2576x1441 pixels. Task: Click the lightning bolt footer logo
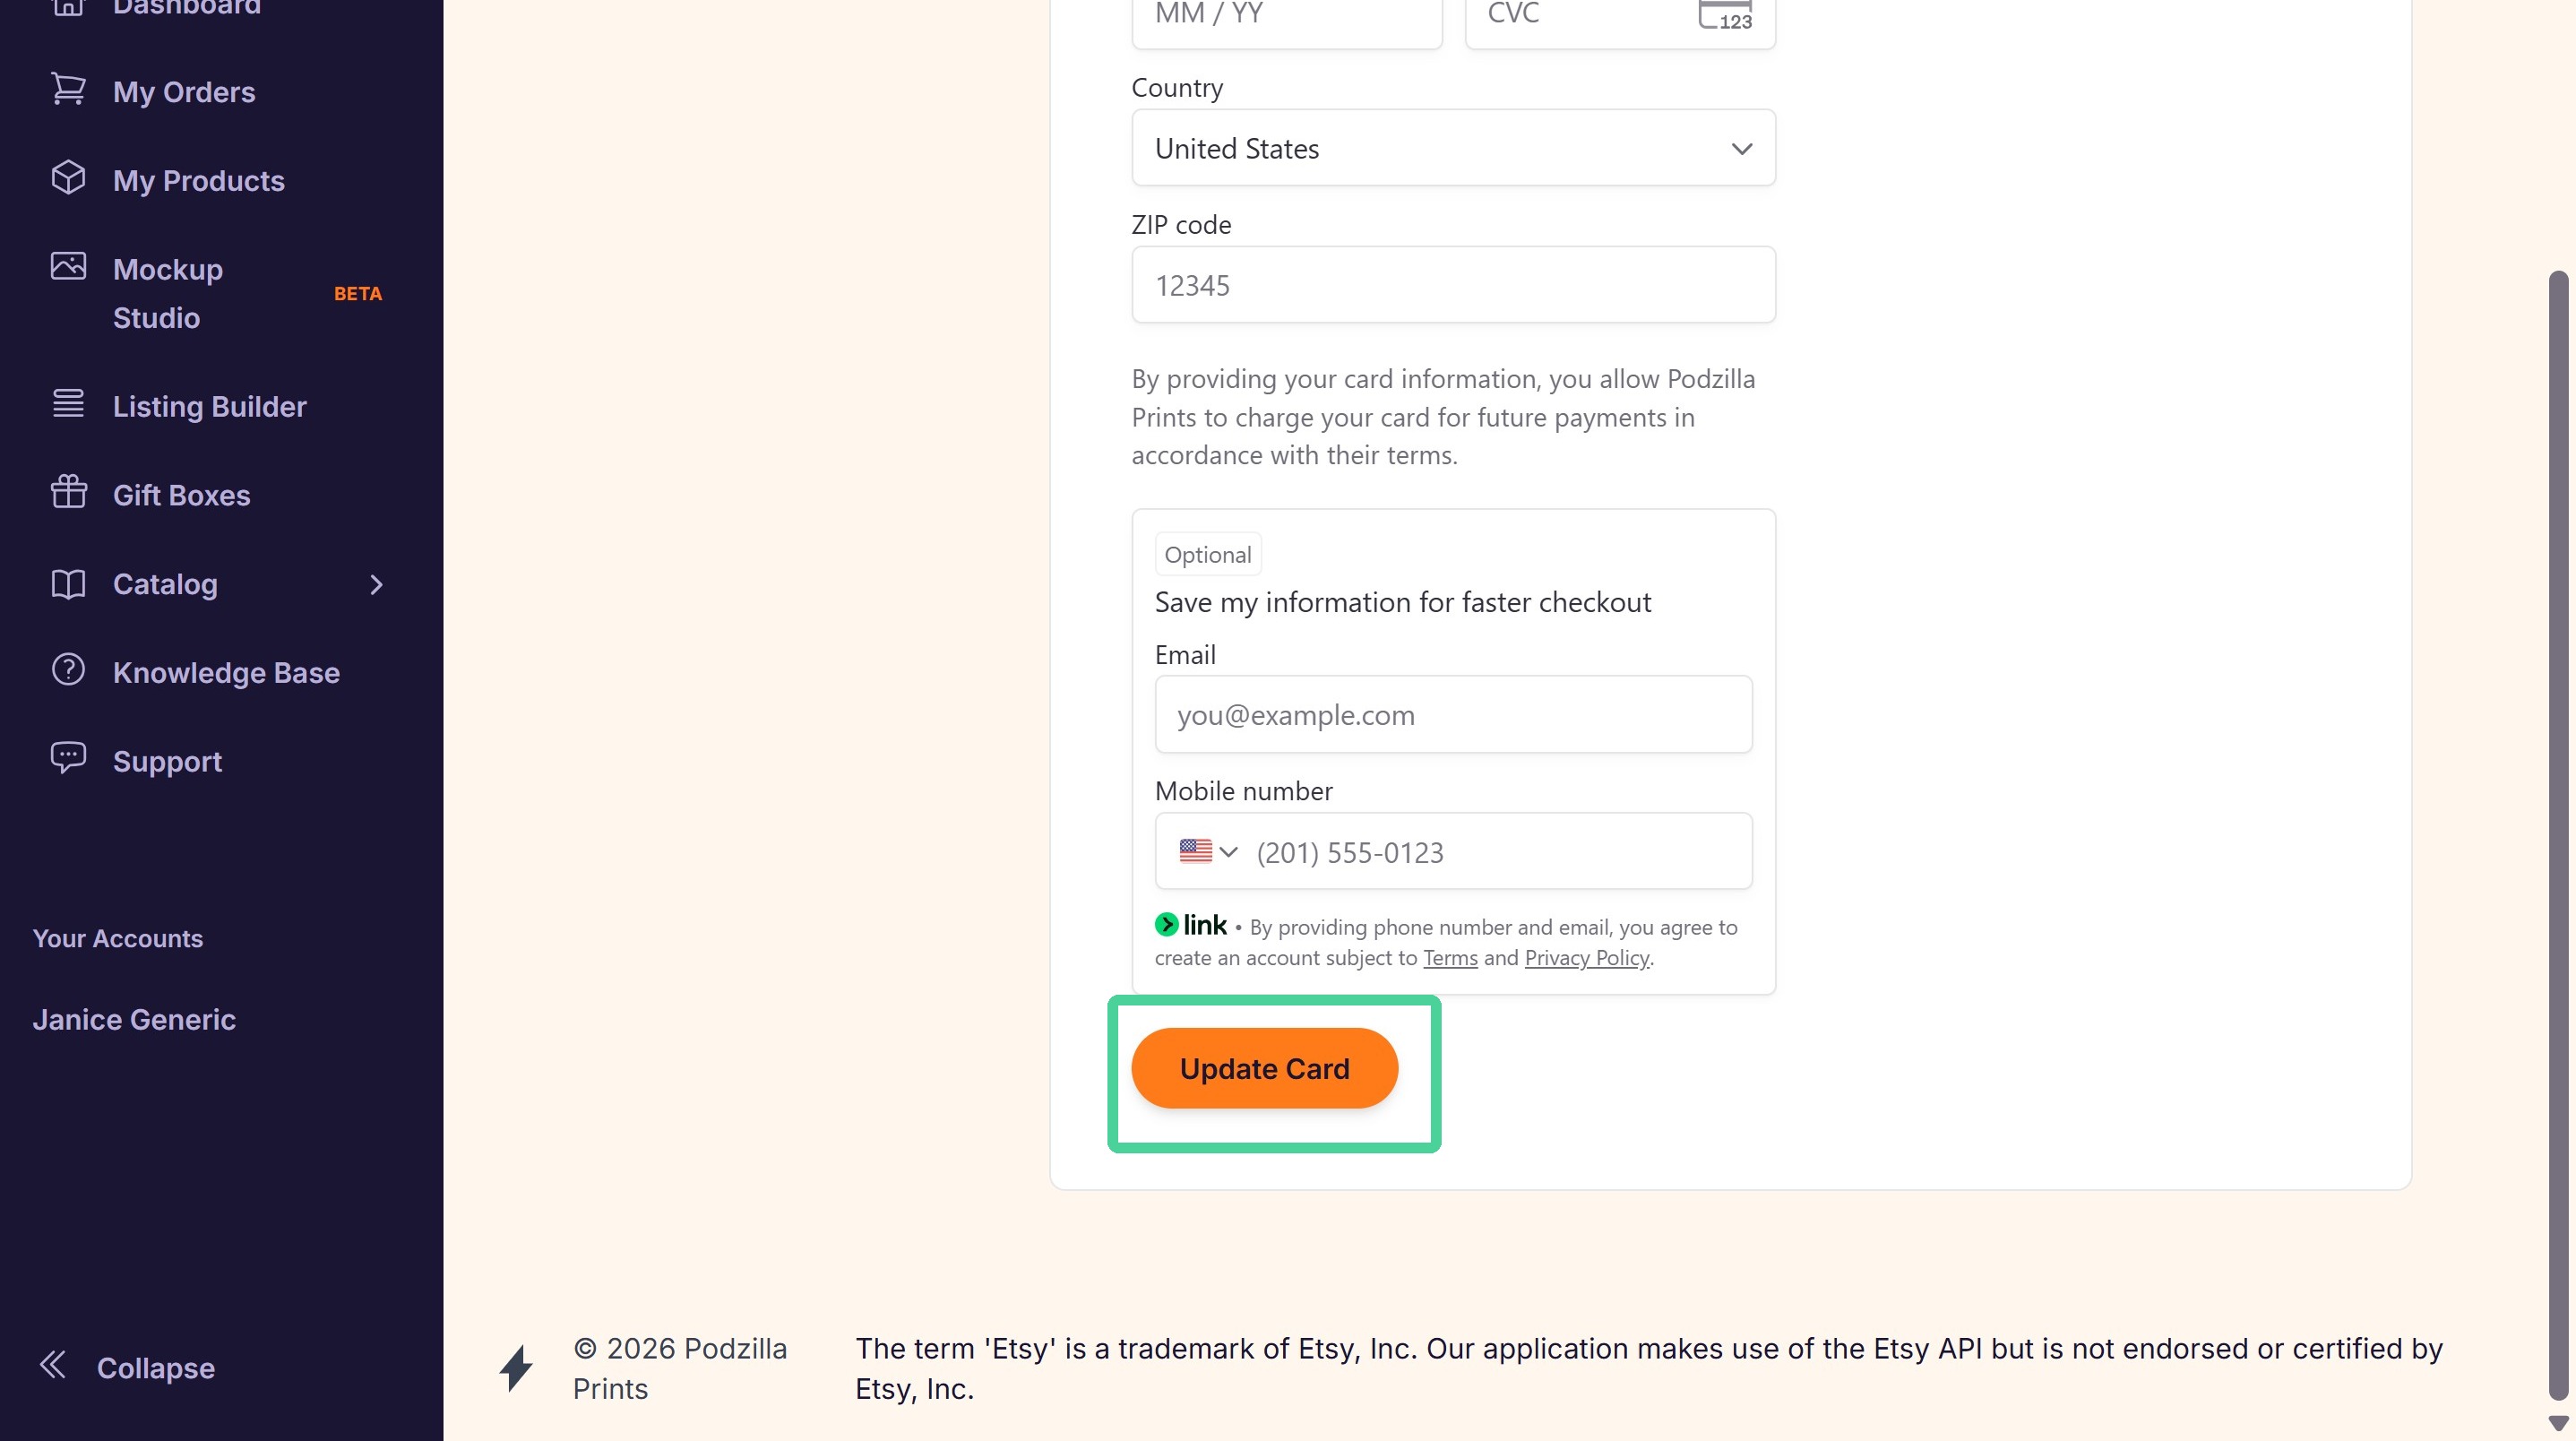[x=516, y=1368]
